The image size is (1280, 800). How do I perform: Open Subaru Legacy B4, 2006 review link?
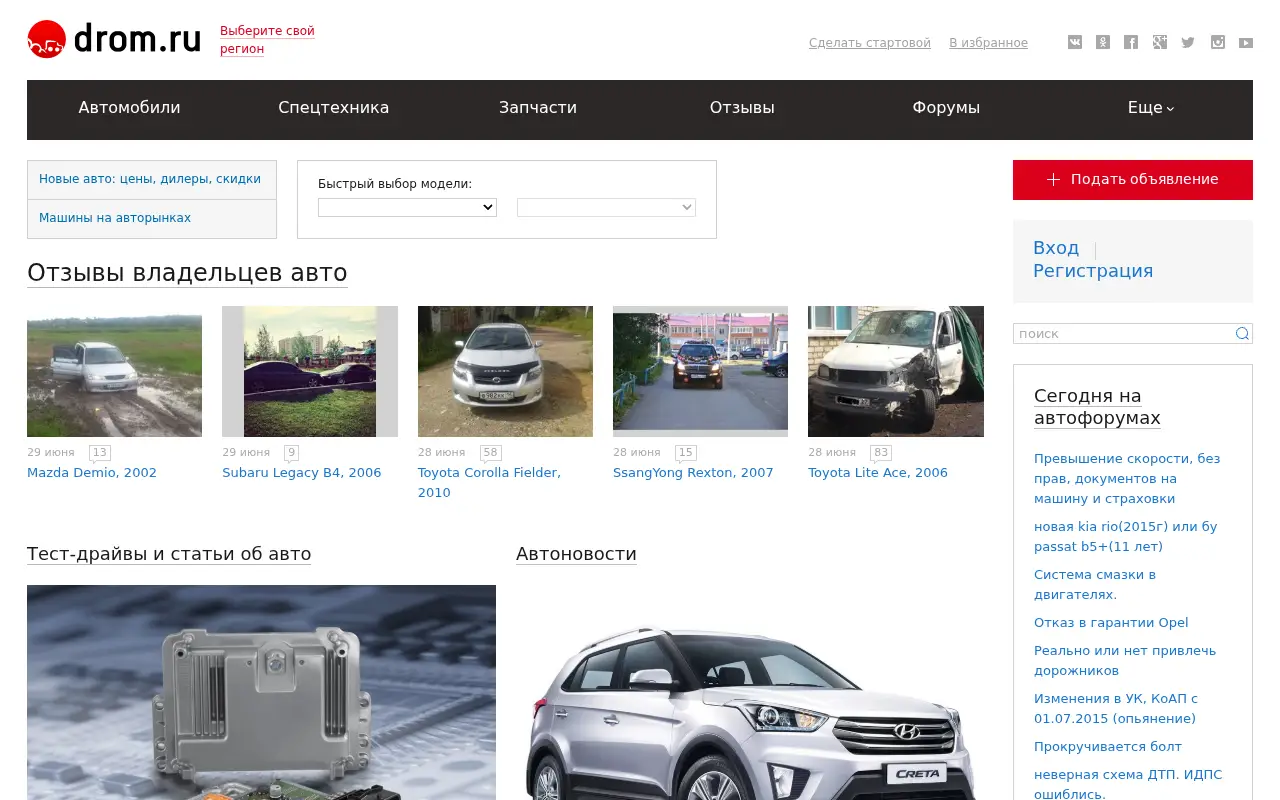click(x=302, y=473)
